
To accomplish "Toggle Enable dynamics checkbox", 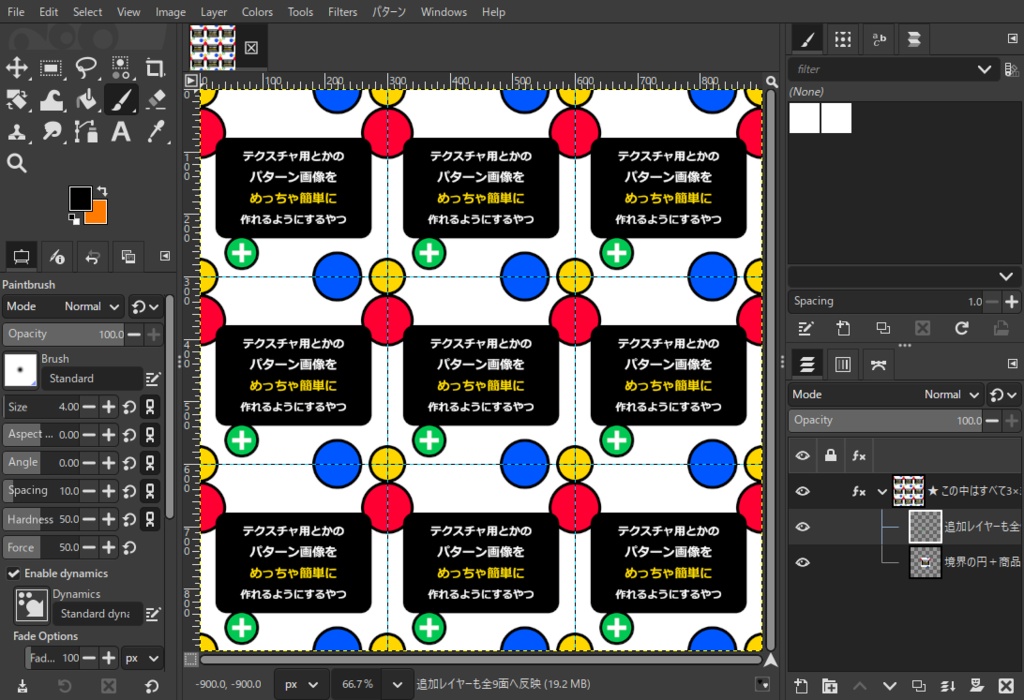I will click(x=13, y=573).
